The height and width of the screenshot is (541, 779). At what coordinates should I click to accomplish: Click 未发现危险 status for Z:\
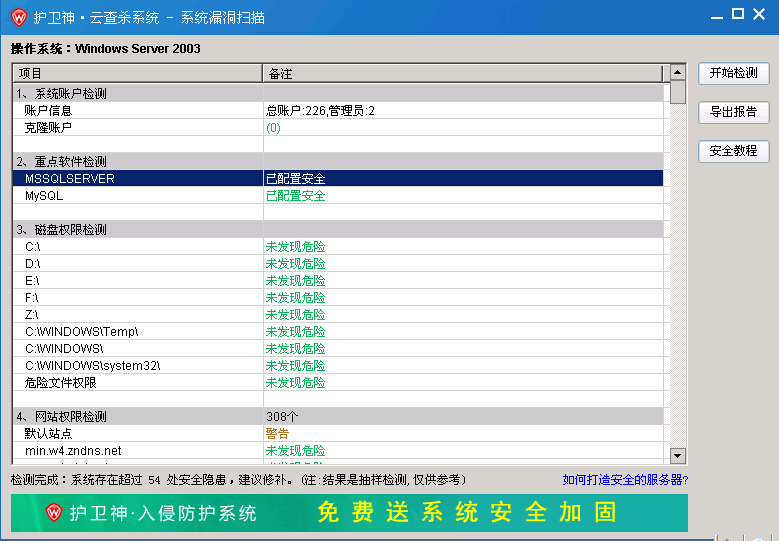[x=296, y=314]
